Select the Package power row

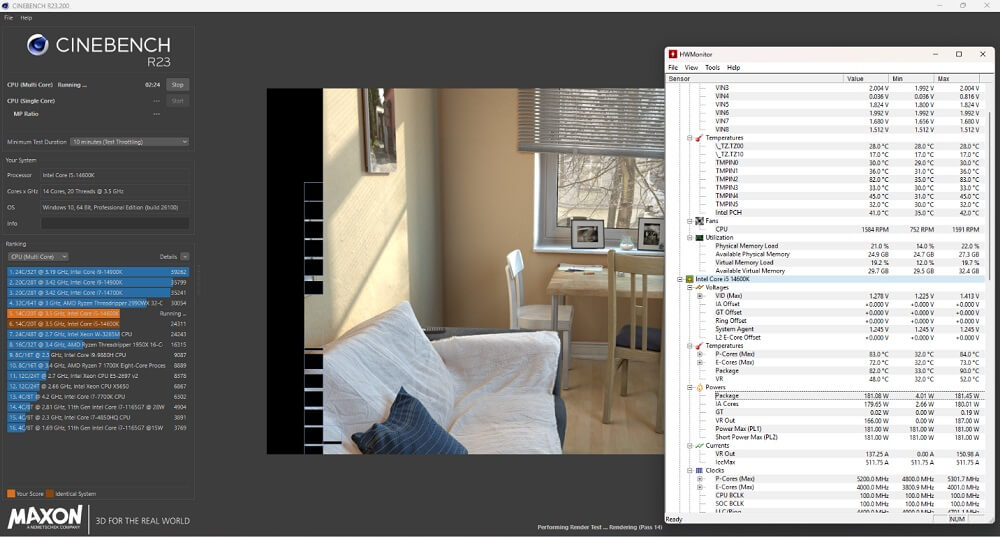[x=727, y=396]
